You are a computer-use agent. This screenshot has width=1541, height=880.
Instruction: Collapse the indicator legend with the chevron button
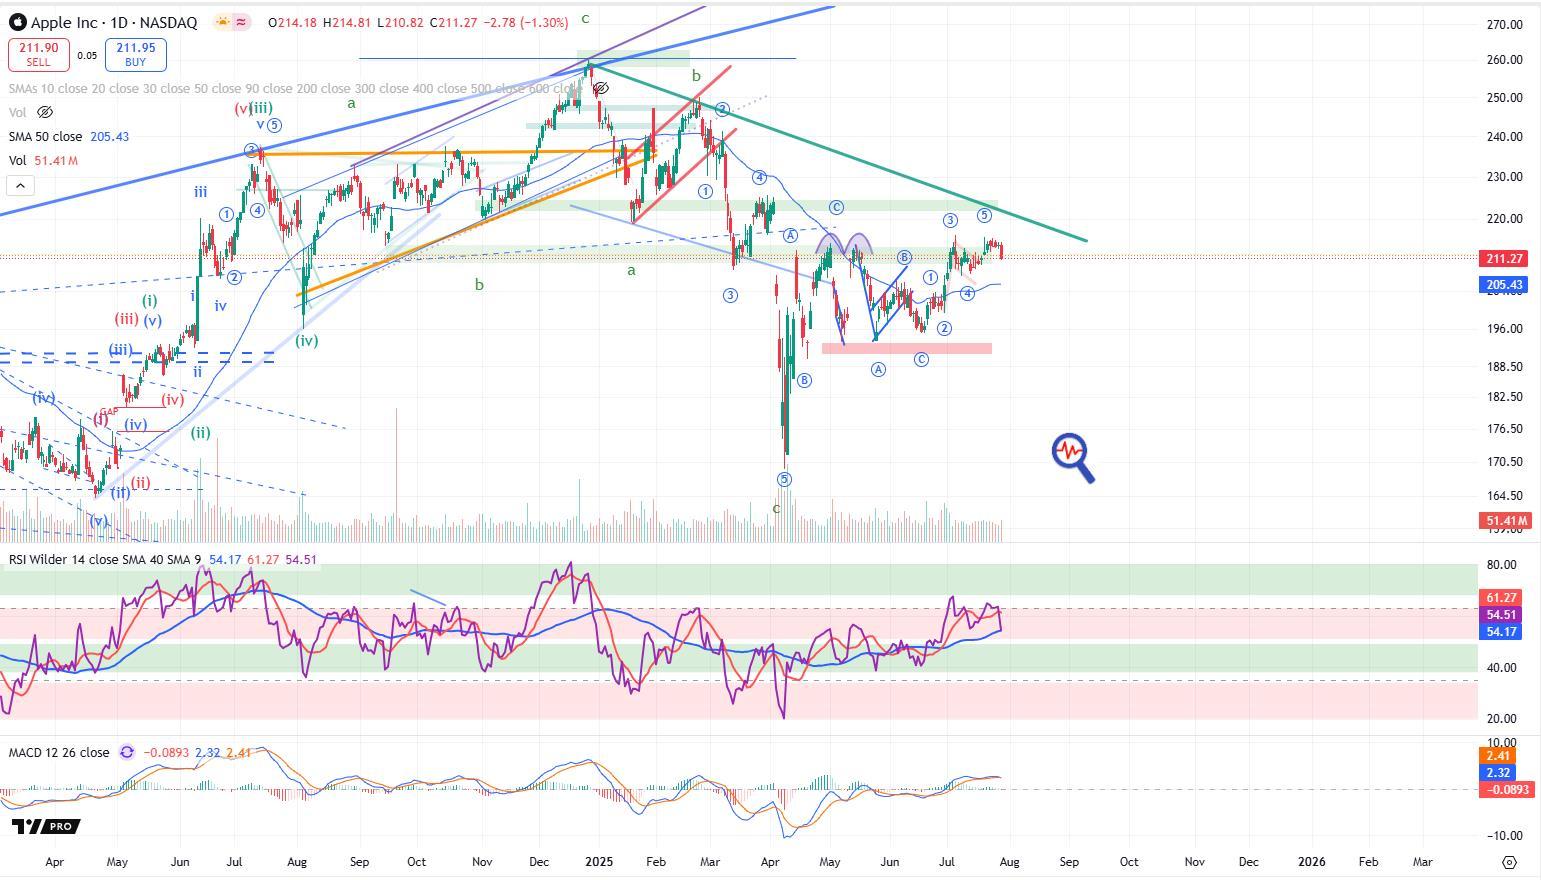pyautogui.click(x=20, y=185)
